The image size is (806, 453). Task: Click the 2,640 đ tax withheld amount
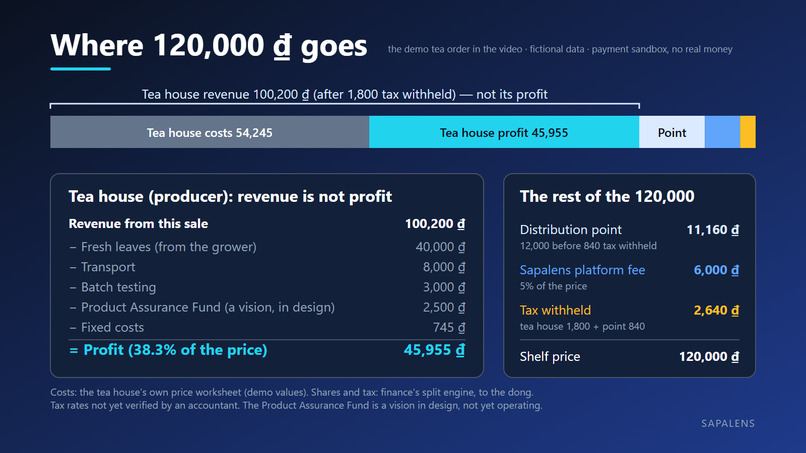[717, 310]
